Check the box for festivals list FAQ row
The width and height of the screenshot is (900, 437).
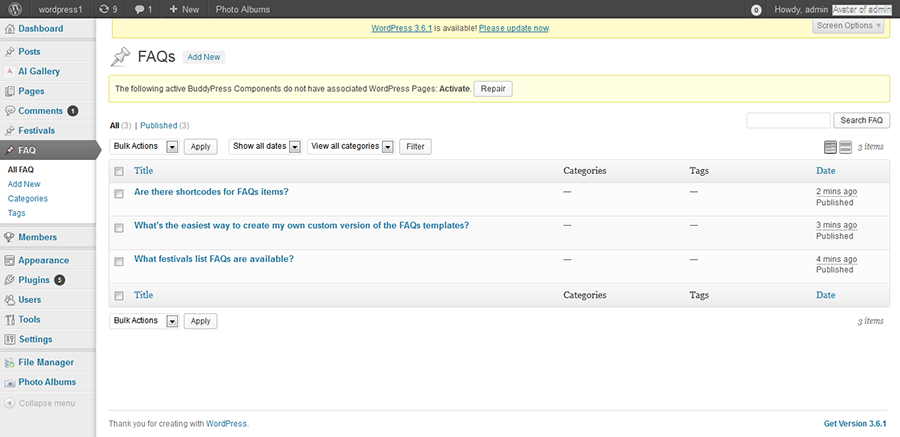(x=119, y=261)
